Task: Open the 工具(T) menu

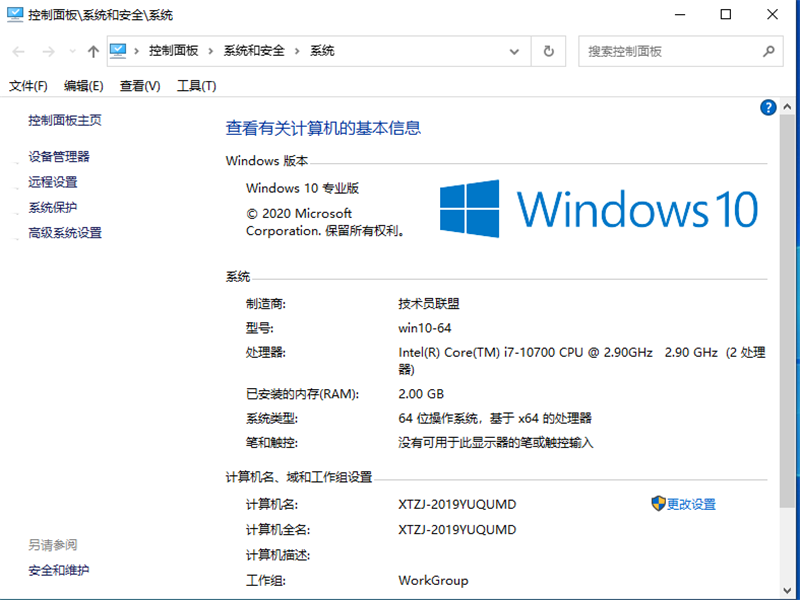Action: (x=195, y=86)
